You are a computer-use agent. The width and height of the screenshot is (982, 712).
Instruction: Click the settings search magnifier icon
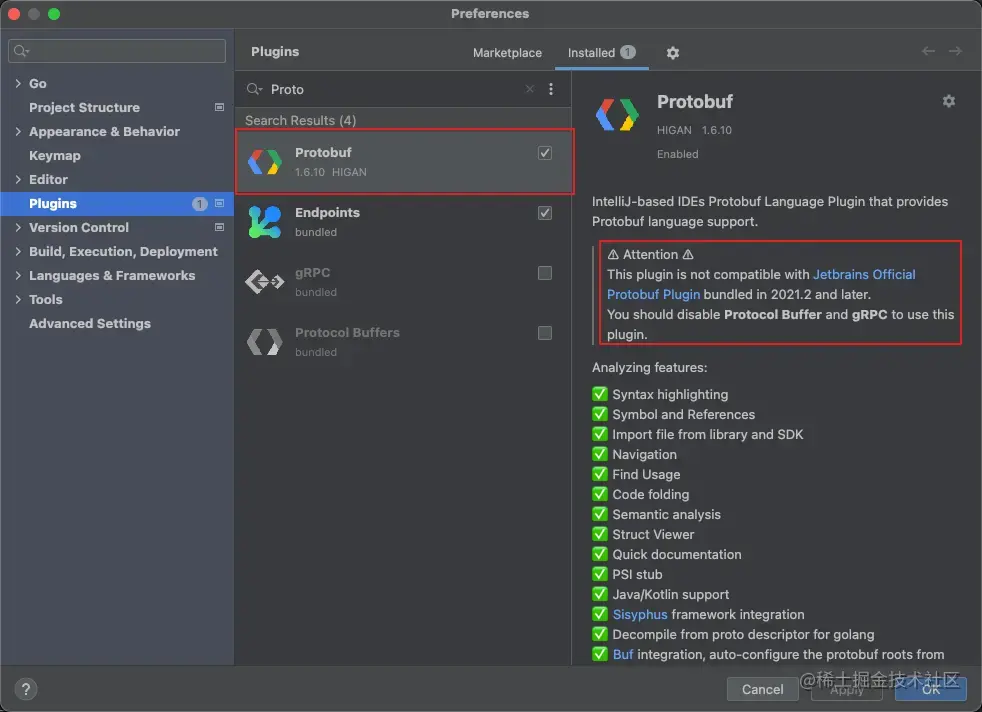tap(21, 51)
